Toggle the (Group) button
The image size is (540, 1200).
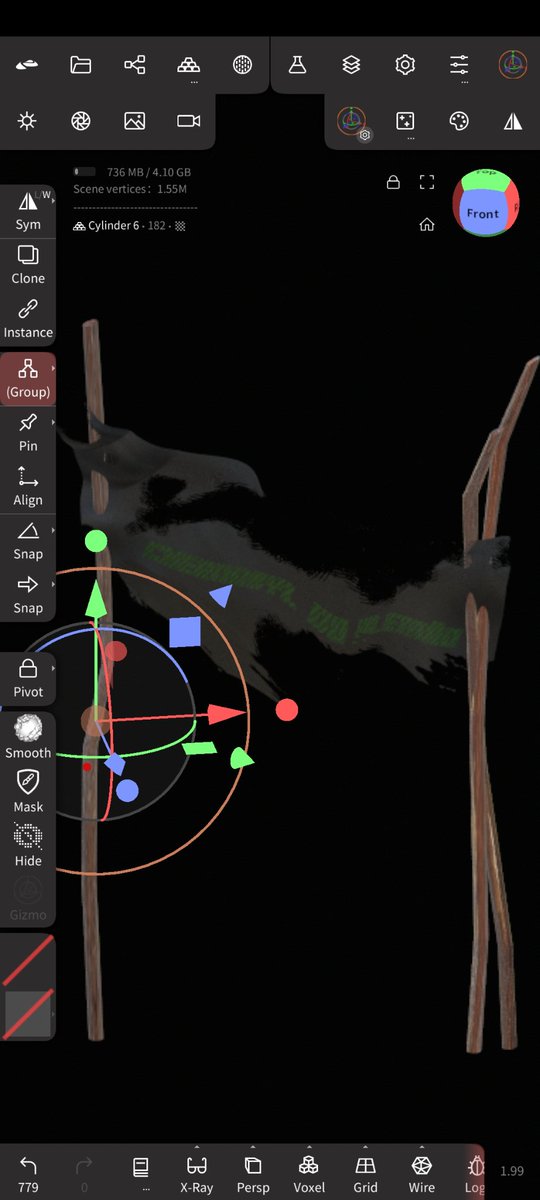pos(28,379)
